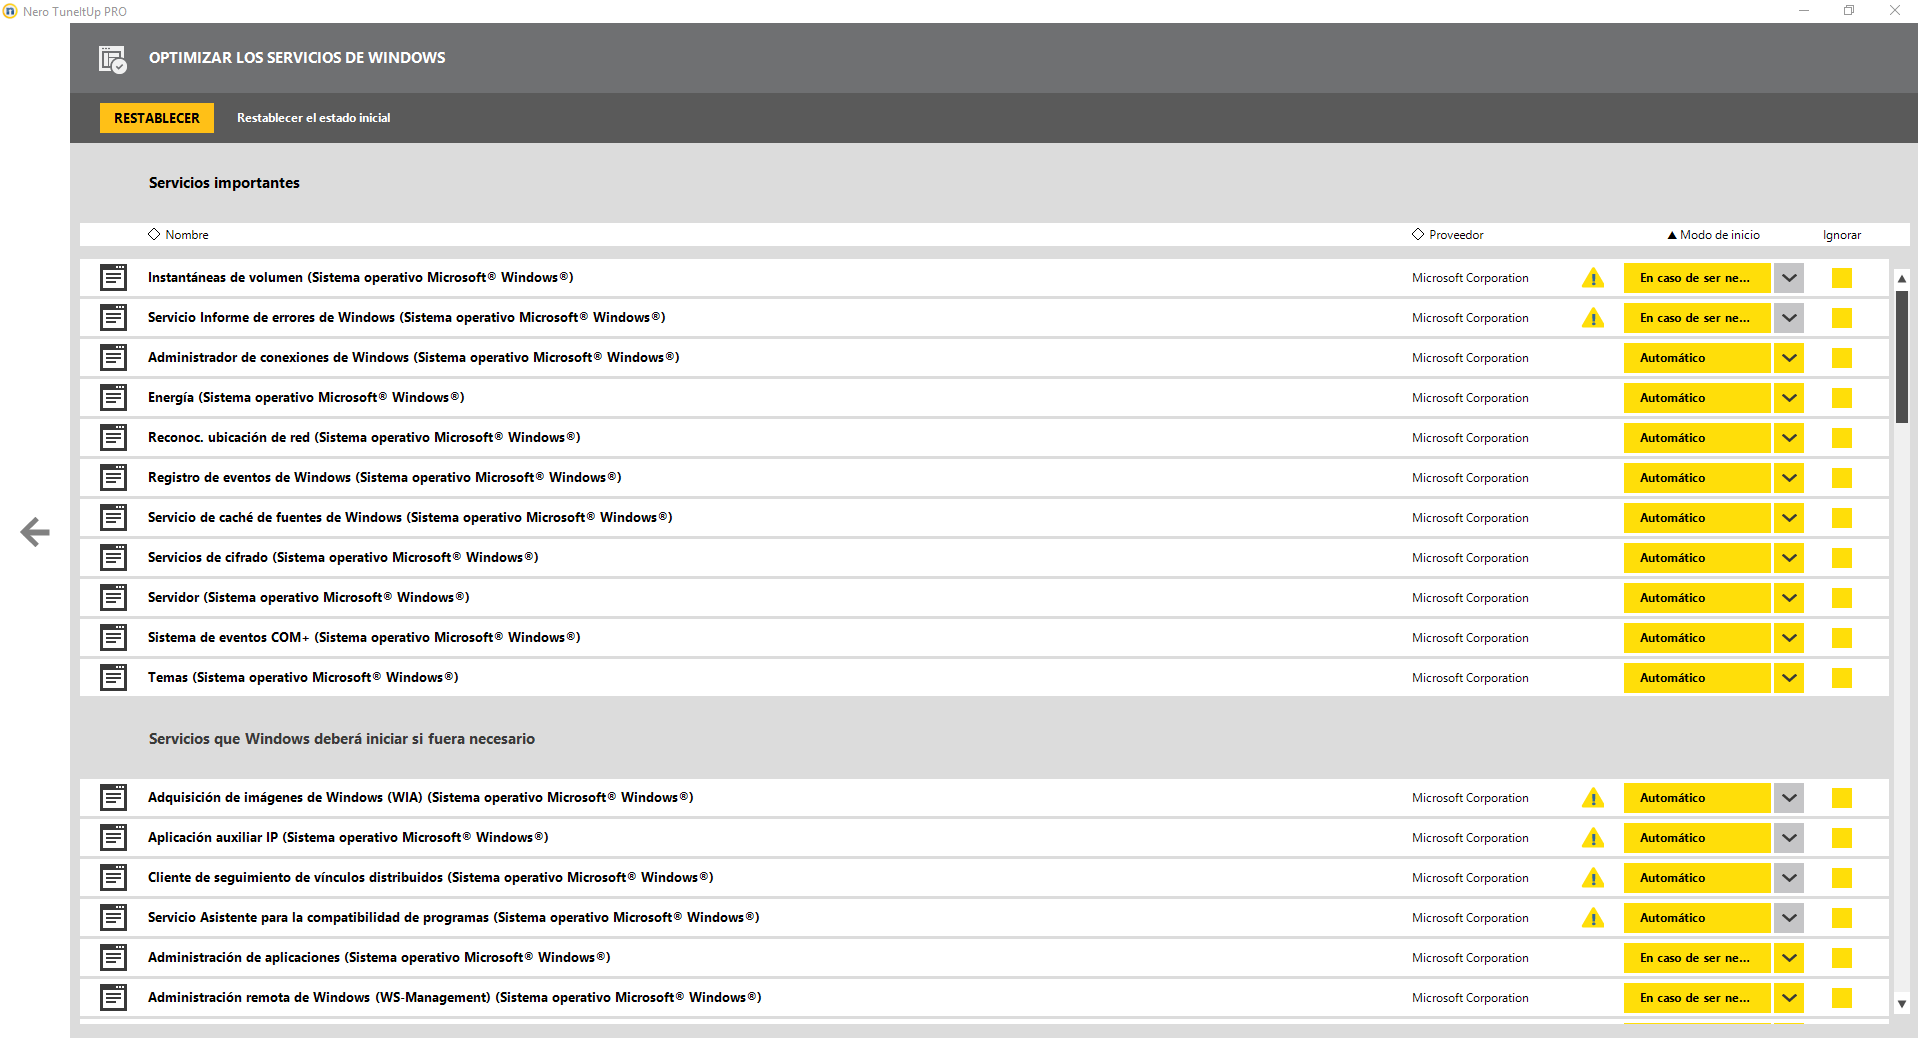This screenshot has width=1918, height=1038.
Task: Click the scrollbar up arrow
Action: (1902, 278)
